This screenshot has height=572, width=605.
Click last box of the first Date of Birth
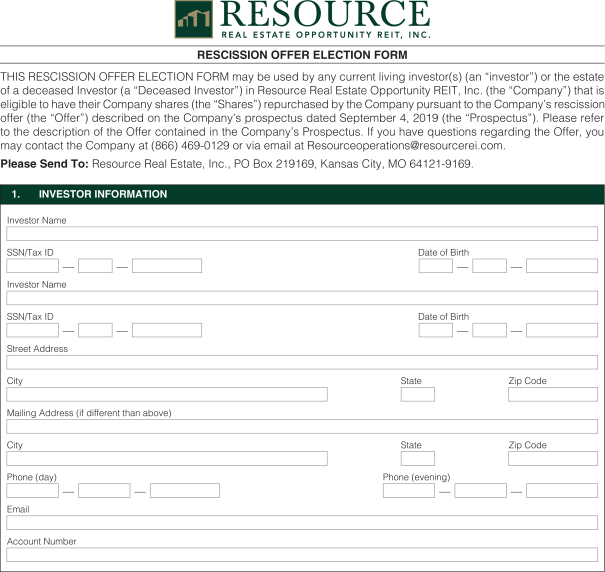(561, 266)
